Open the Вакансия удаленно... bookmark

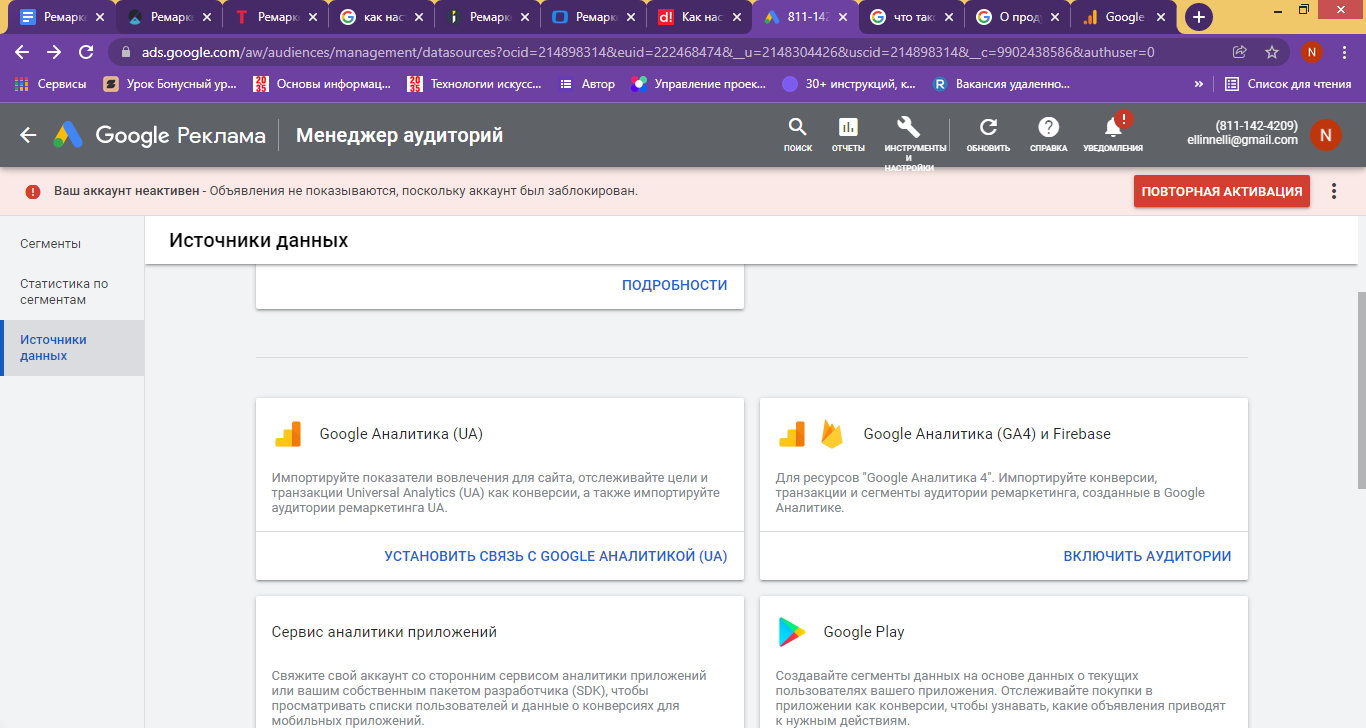point(1001,84)
